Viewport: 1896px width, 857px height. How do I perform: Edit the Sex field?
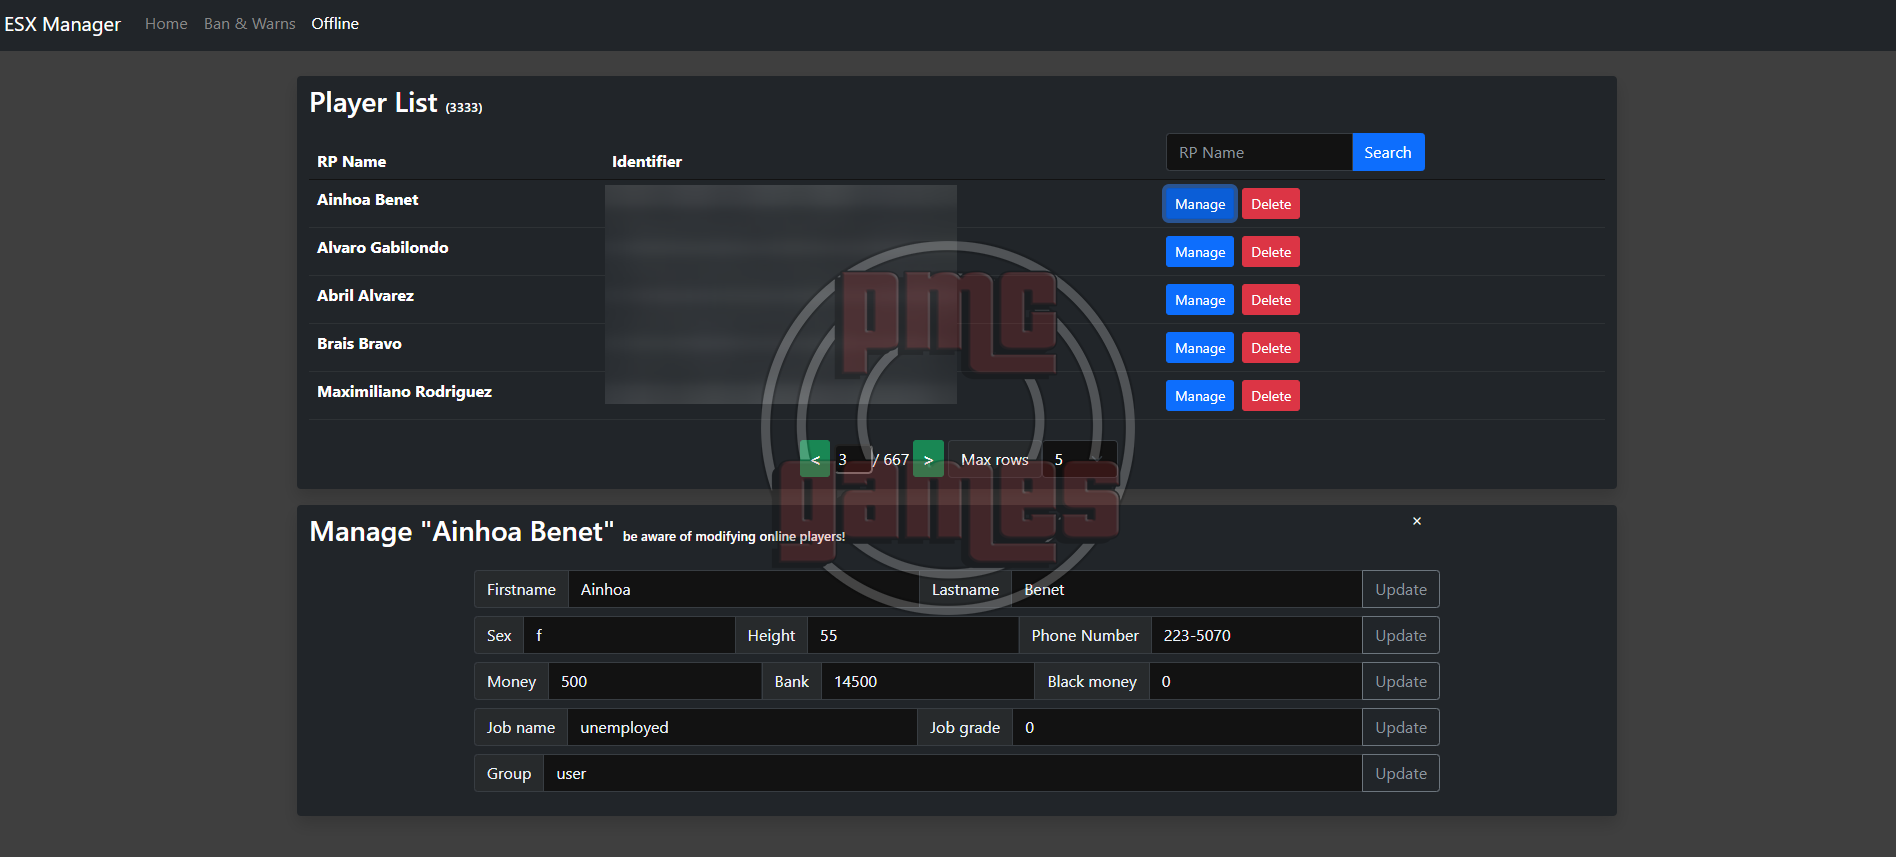(629, 635)
